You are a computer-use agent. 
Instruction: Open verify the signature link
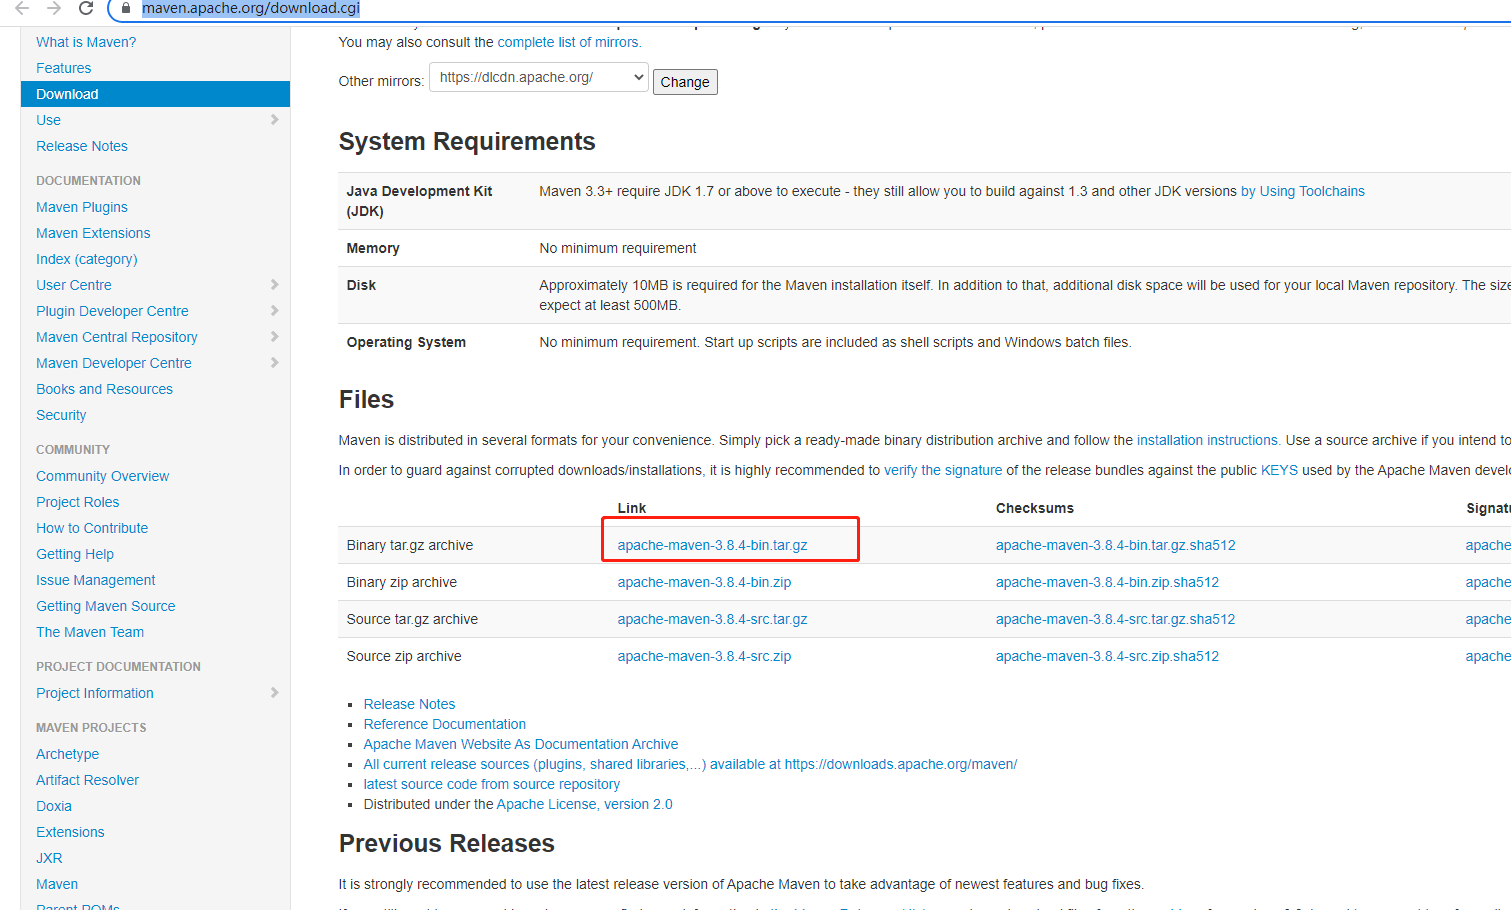tap(943, 470)
